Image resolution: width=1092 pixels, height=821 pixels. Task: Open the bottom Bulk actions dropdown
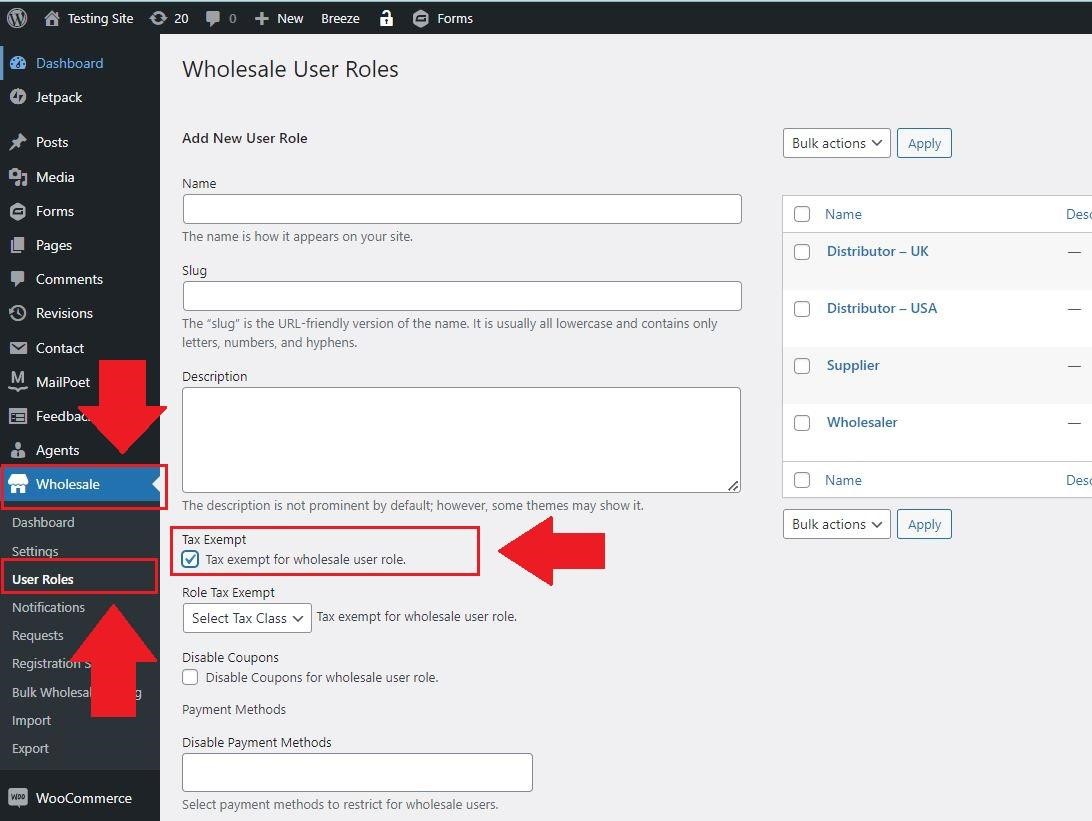click(836, 524)
